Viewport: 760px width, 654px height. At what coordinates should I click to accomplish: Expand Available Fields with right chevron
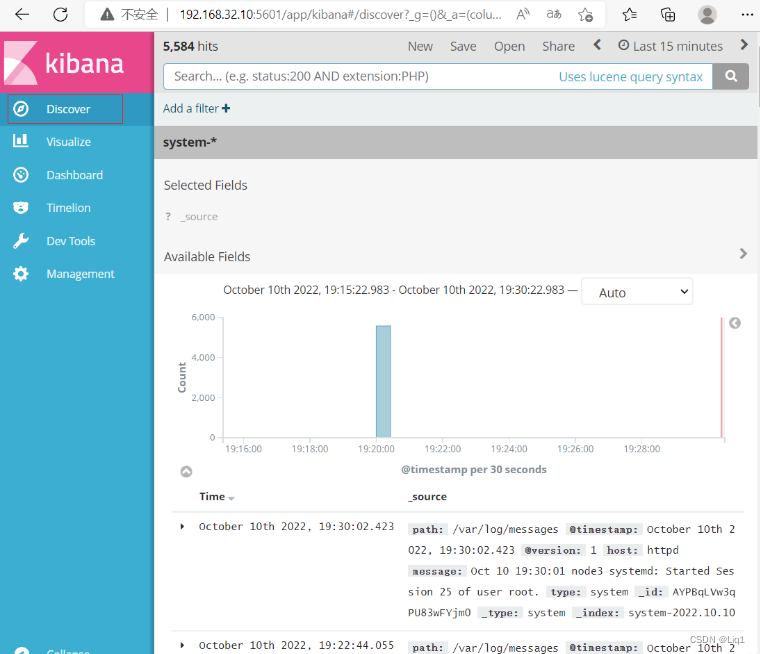pos(743,254)
